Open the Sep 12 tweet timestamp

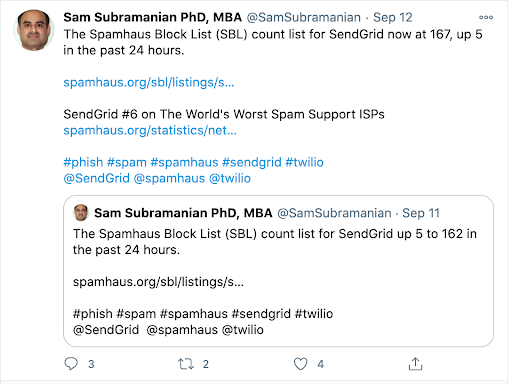coord(393,17)
